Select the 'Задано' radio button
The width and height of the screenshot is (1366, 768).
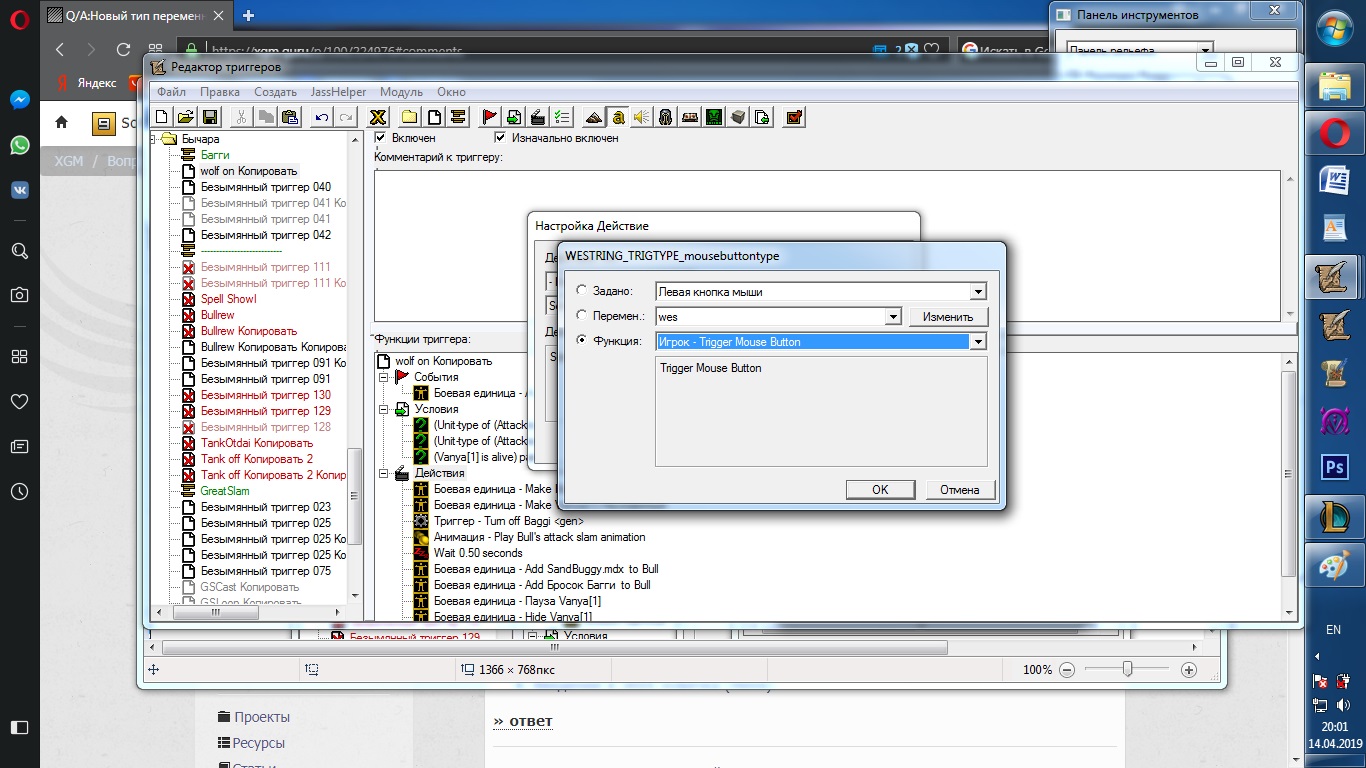[582, 291]
